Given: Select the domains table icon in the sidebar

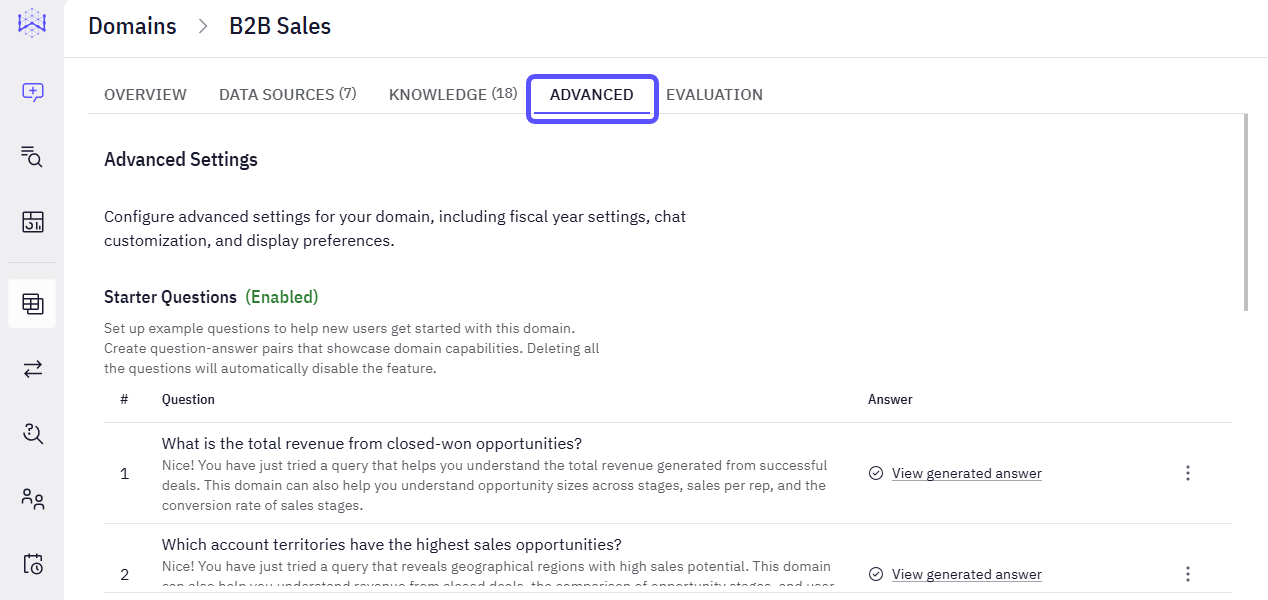Looking at the screenshot, I should click(32, 303).
